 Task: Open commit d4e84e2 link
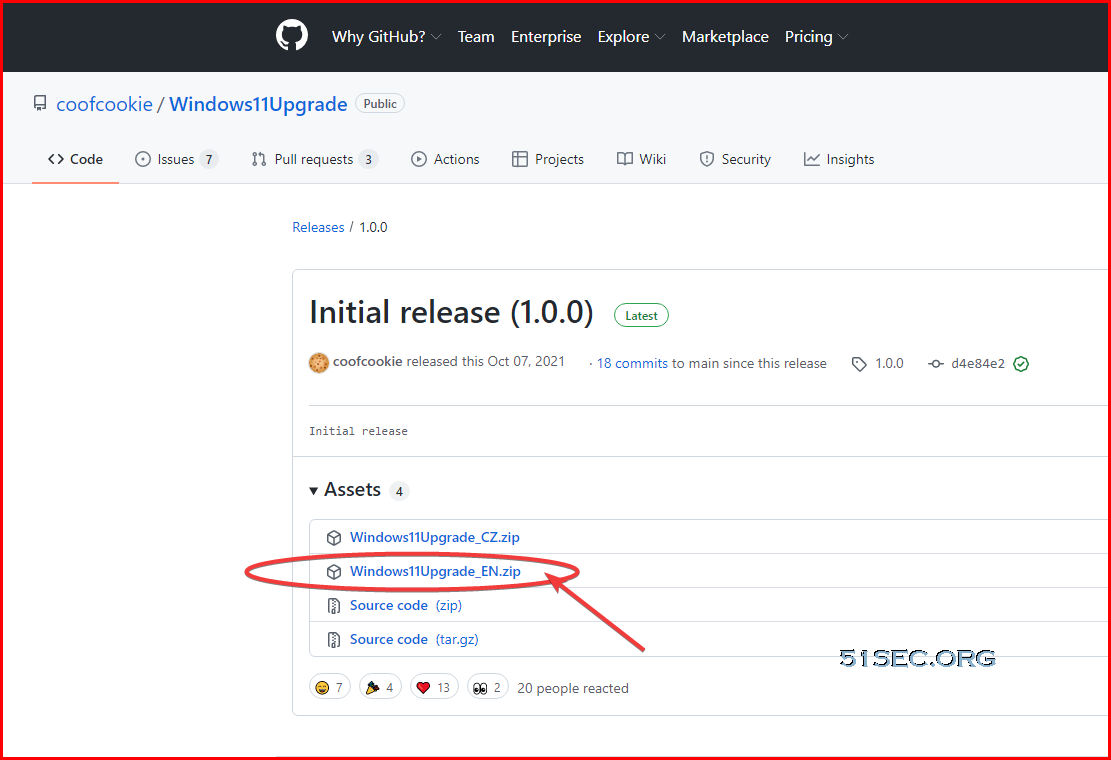pyautogui.click(x=978, y=363)
